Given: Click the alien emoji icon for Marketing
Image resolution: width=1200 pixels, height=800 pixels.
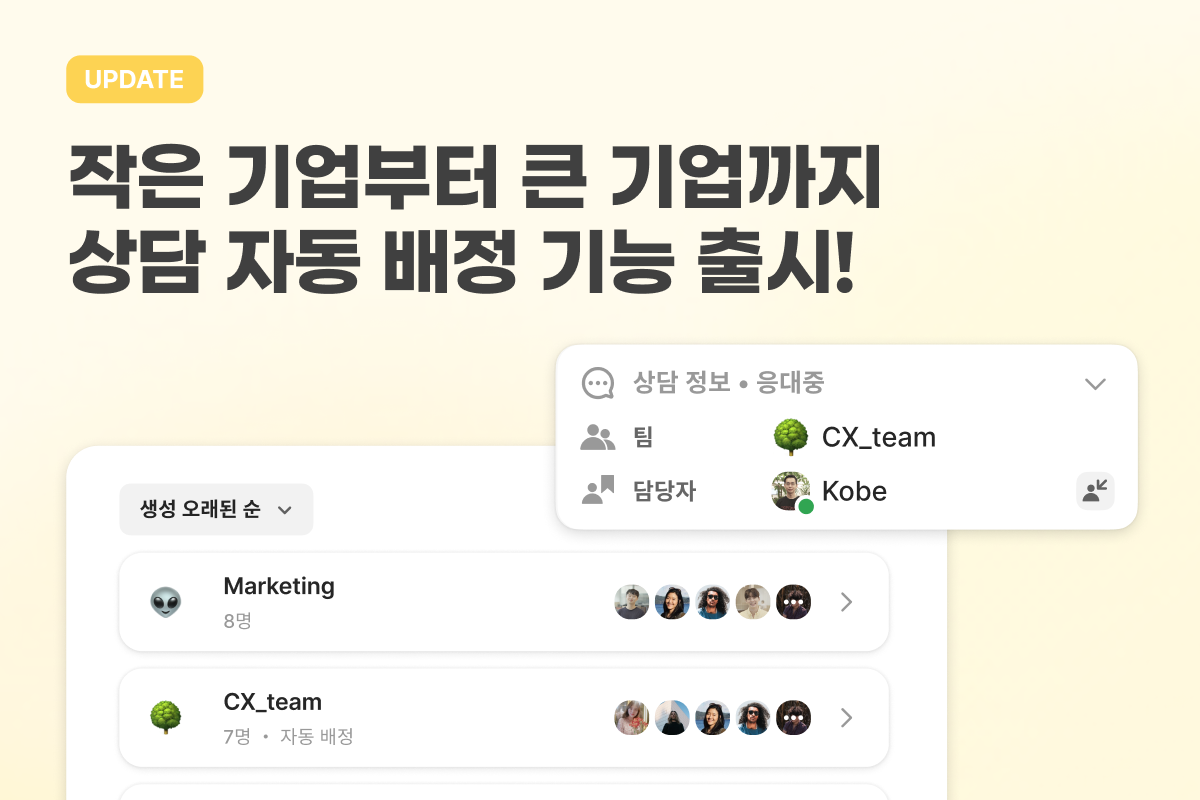Looking at the screenshot, I should (165, 602).
